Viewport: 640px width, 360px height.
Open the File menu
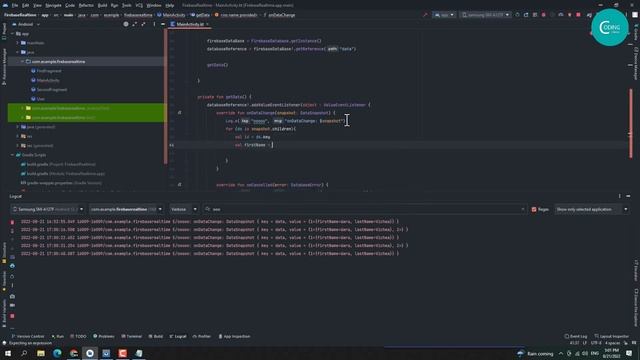click(15, 5)
